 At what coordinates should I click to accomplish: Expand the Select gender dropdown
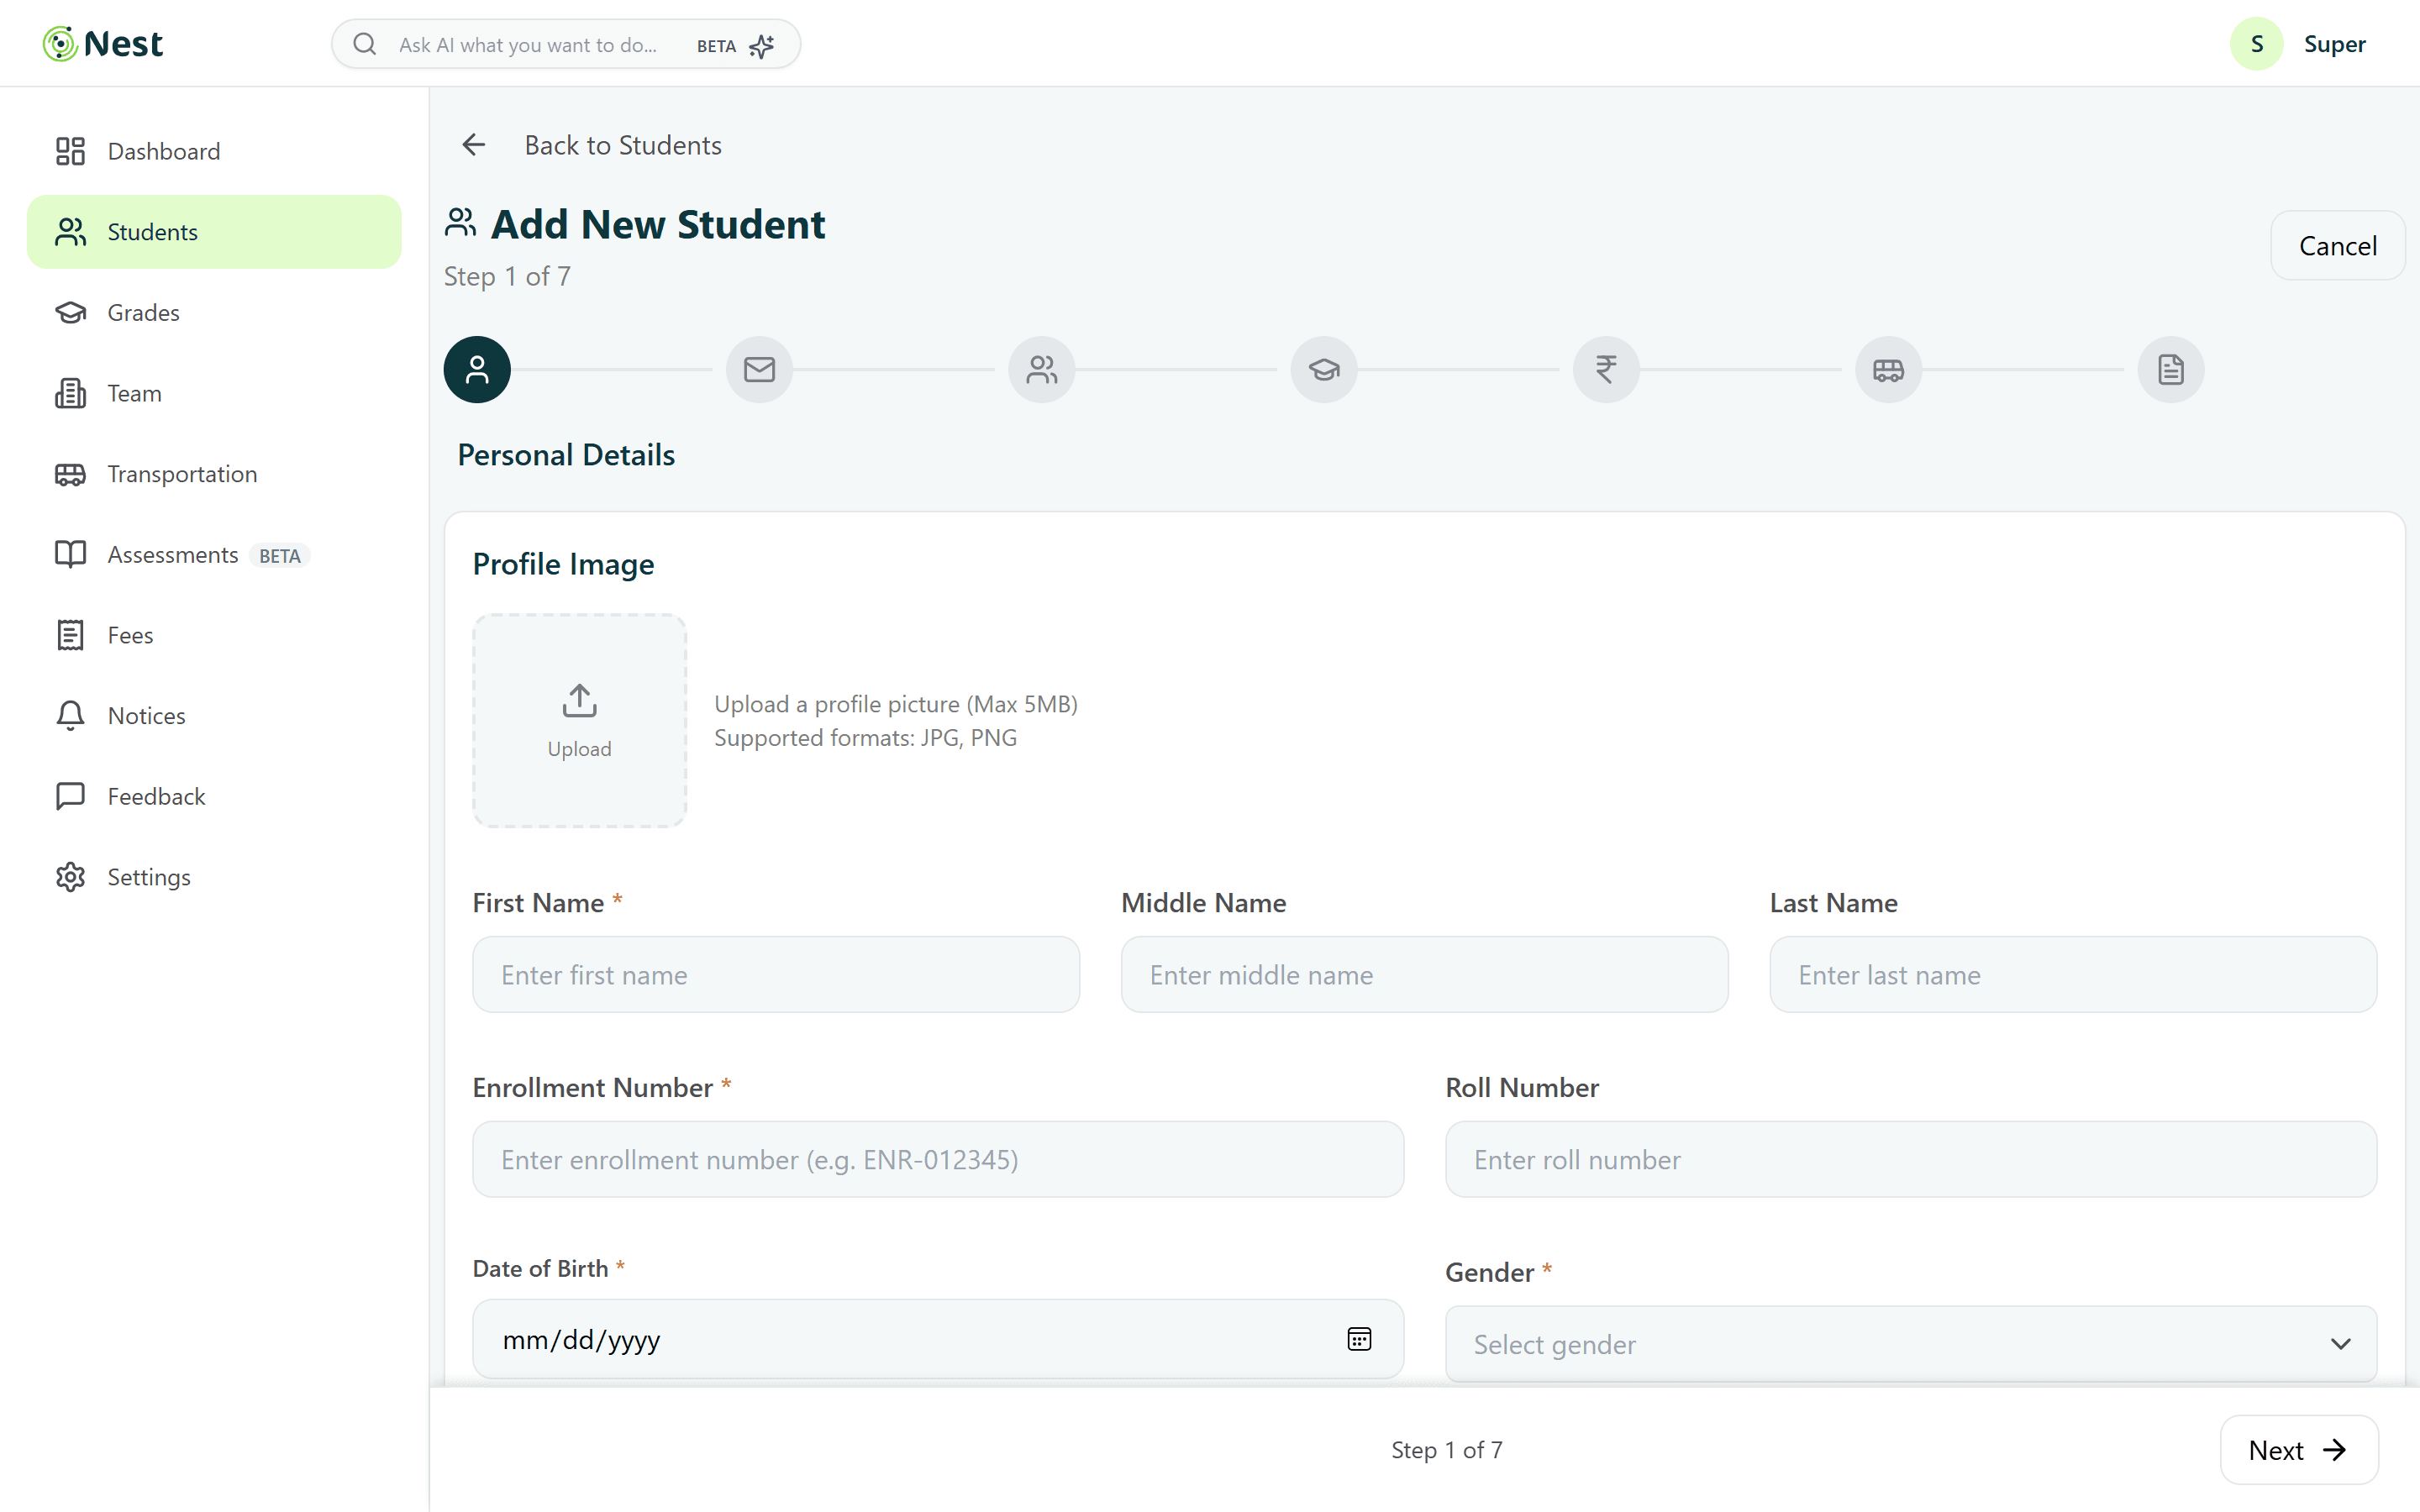(1911, 1344)
